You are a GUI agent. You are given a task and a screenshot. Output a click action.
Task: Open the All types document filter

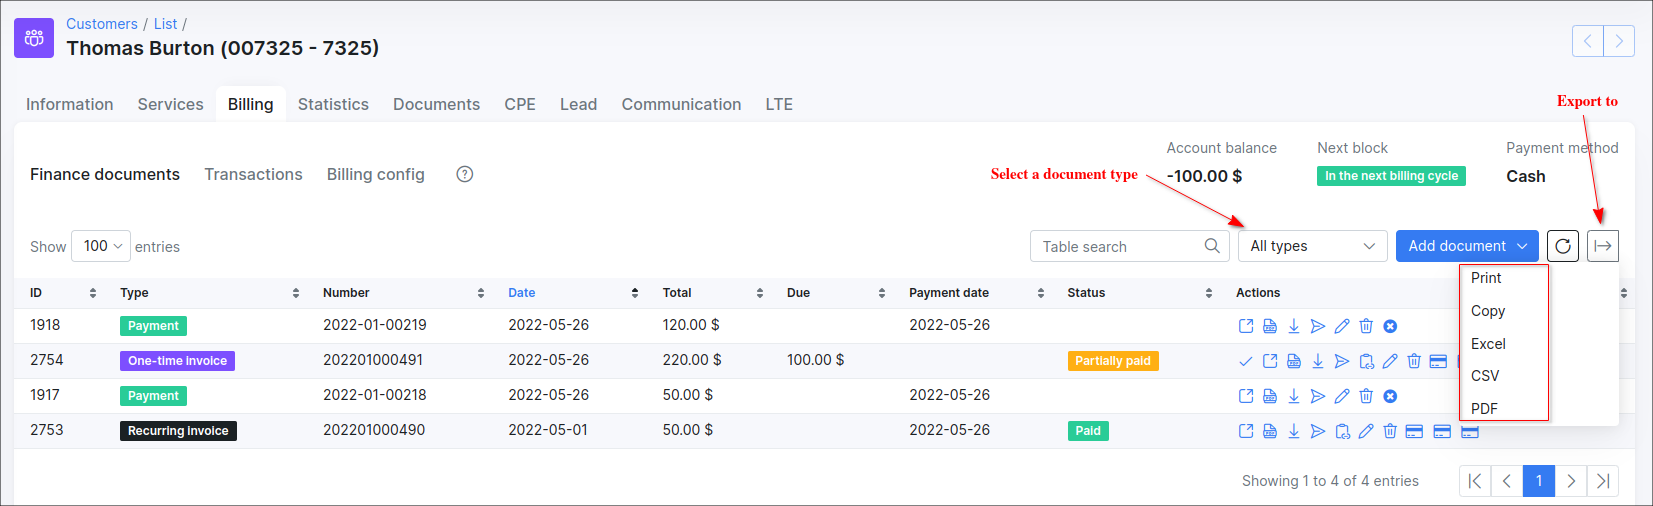(x=1312, y=246)
